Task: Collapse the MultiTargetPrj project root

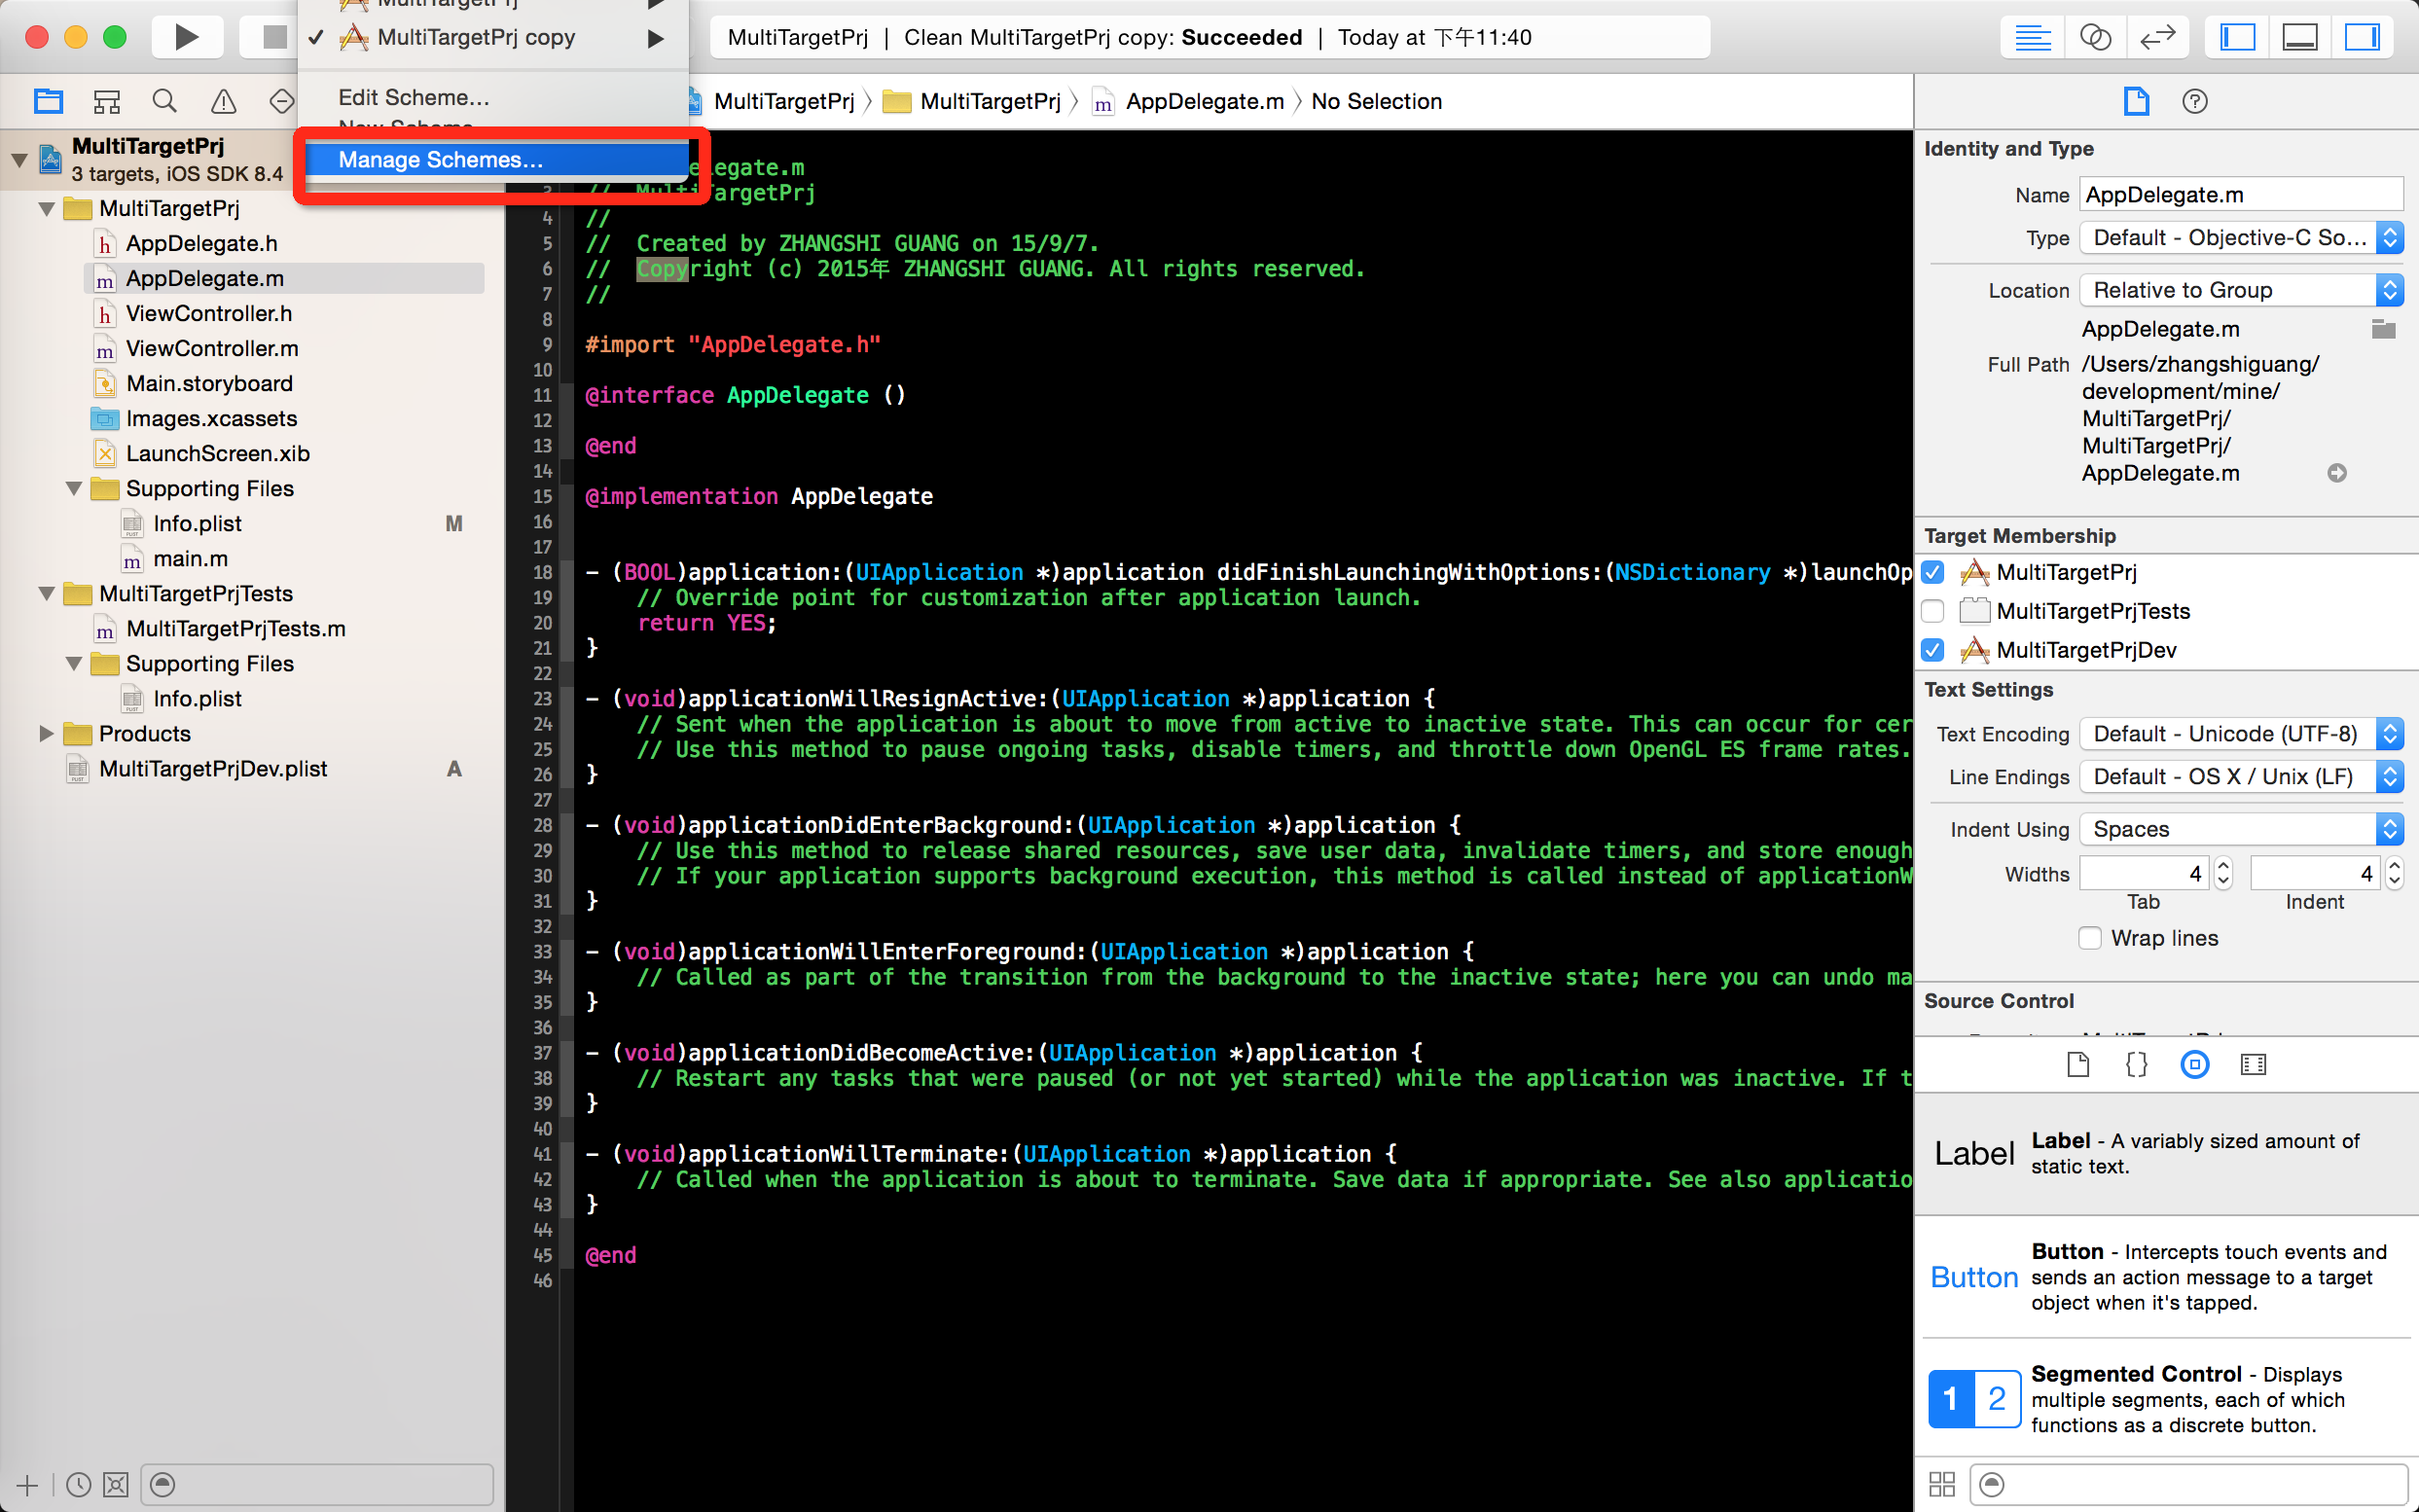Action: pos(19,159)
